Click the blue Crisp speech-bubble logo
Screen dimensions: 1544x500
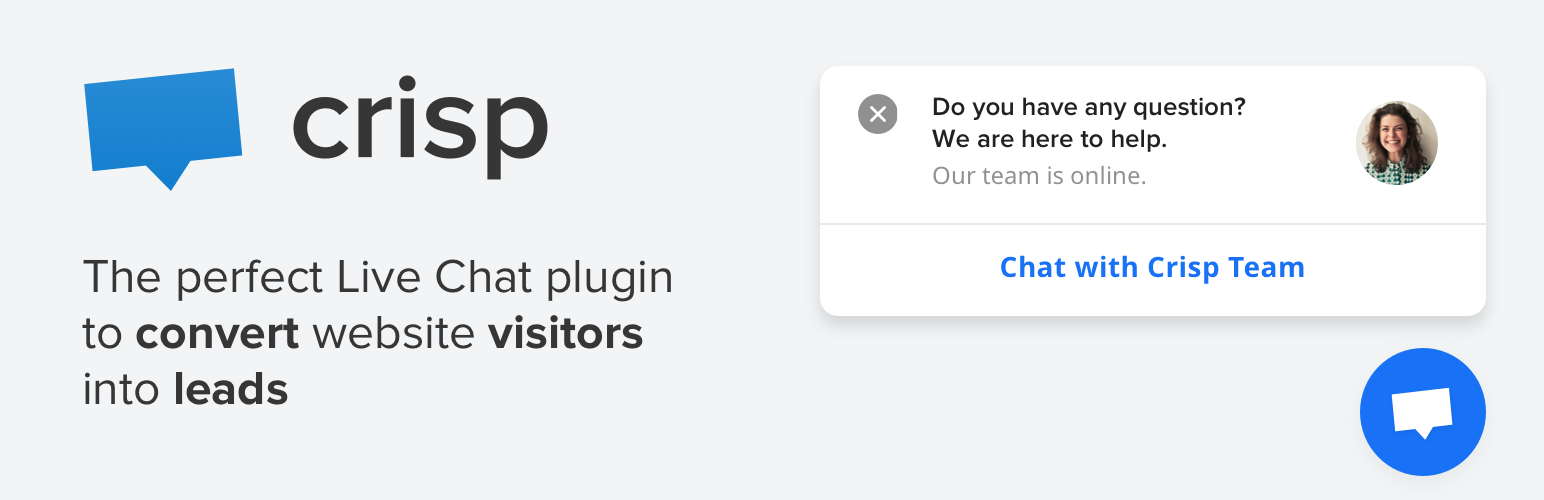click(x=164, y=120)
